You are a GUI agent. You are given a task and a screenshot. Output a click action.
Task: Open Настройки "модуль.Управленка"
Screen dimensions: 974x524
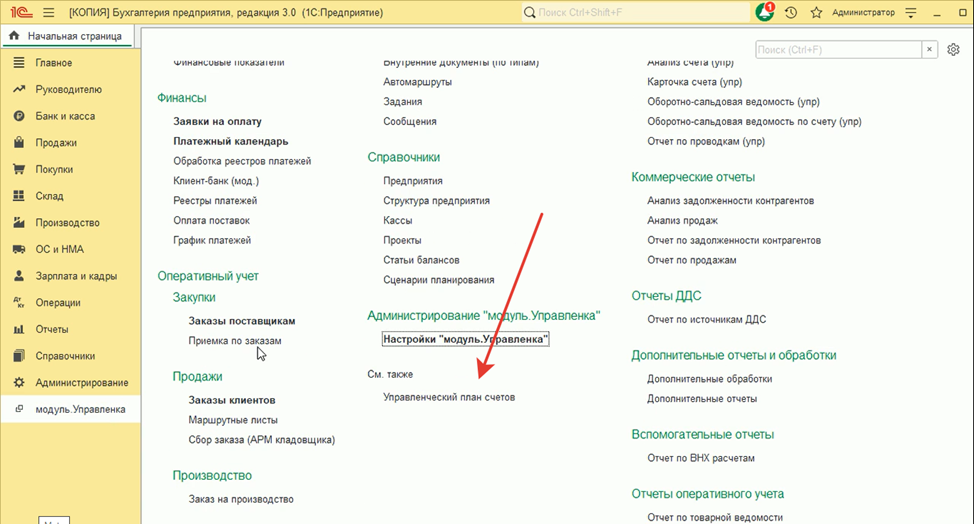[x=465, y=339]
